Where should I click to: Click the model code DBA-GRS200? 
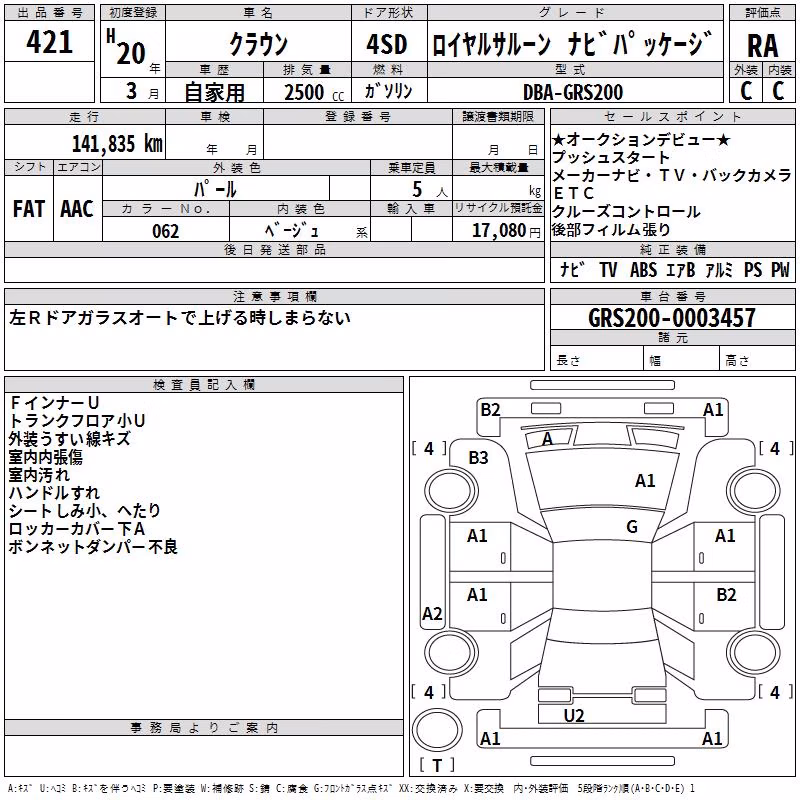click(573, 92)
